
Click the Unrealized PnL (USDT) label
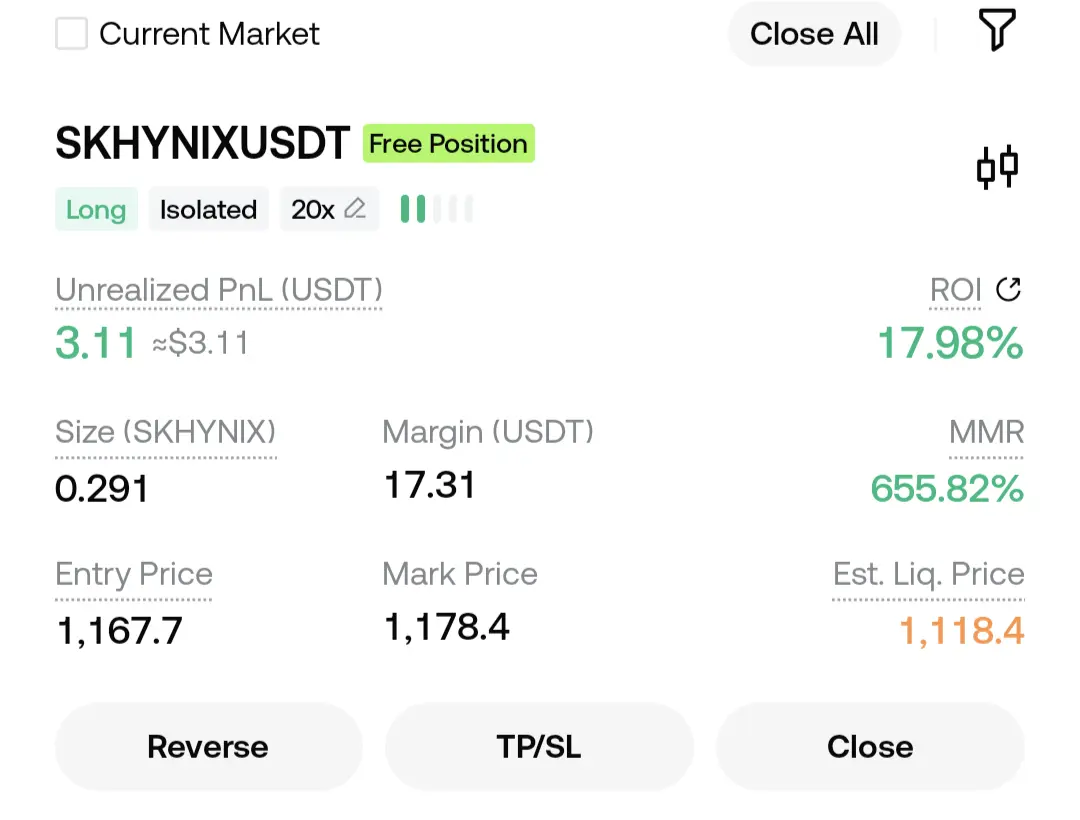click(x=218, y=290)
